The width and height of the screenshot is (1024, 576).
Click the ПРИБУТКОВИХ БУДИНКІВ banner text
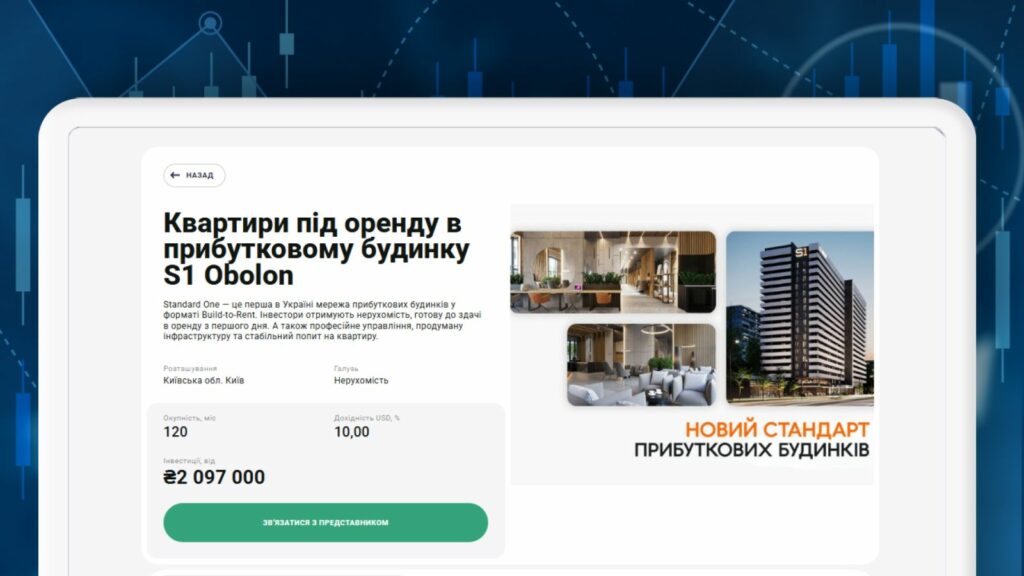click(752, 450)
